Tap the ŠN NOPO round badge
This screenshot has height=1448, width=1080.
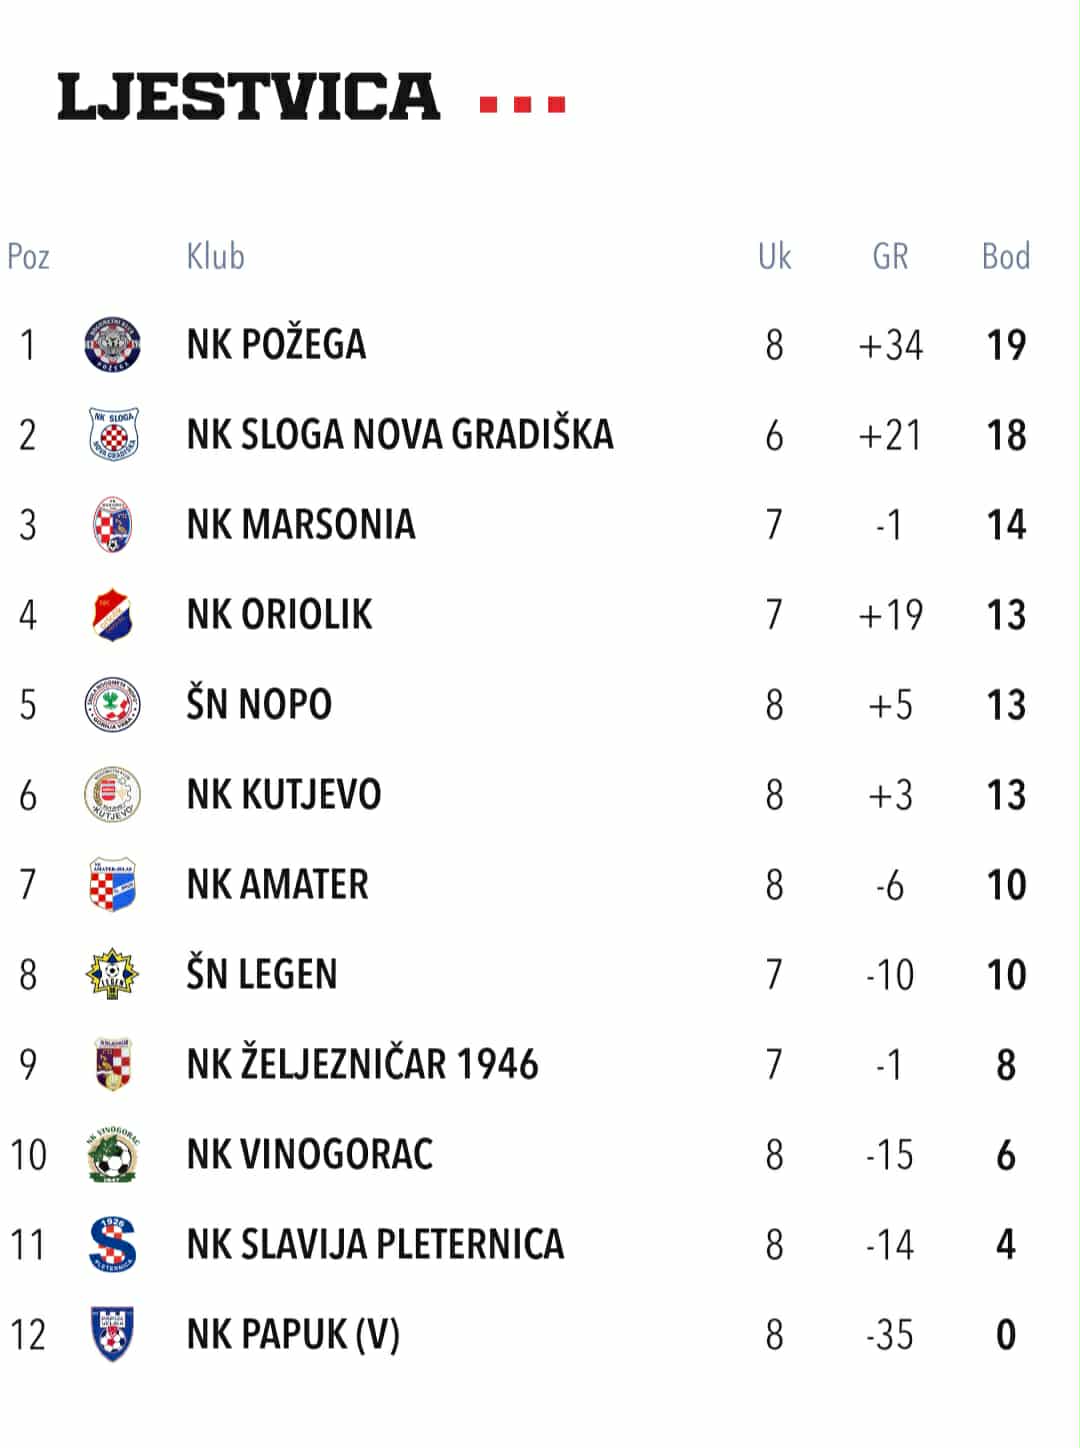(x=112, y=705)
